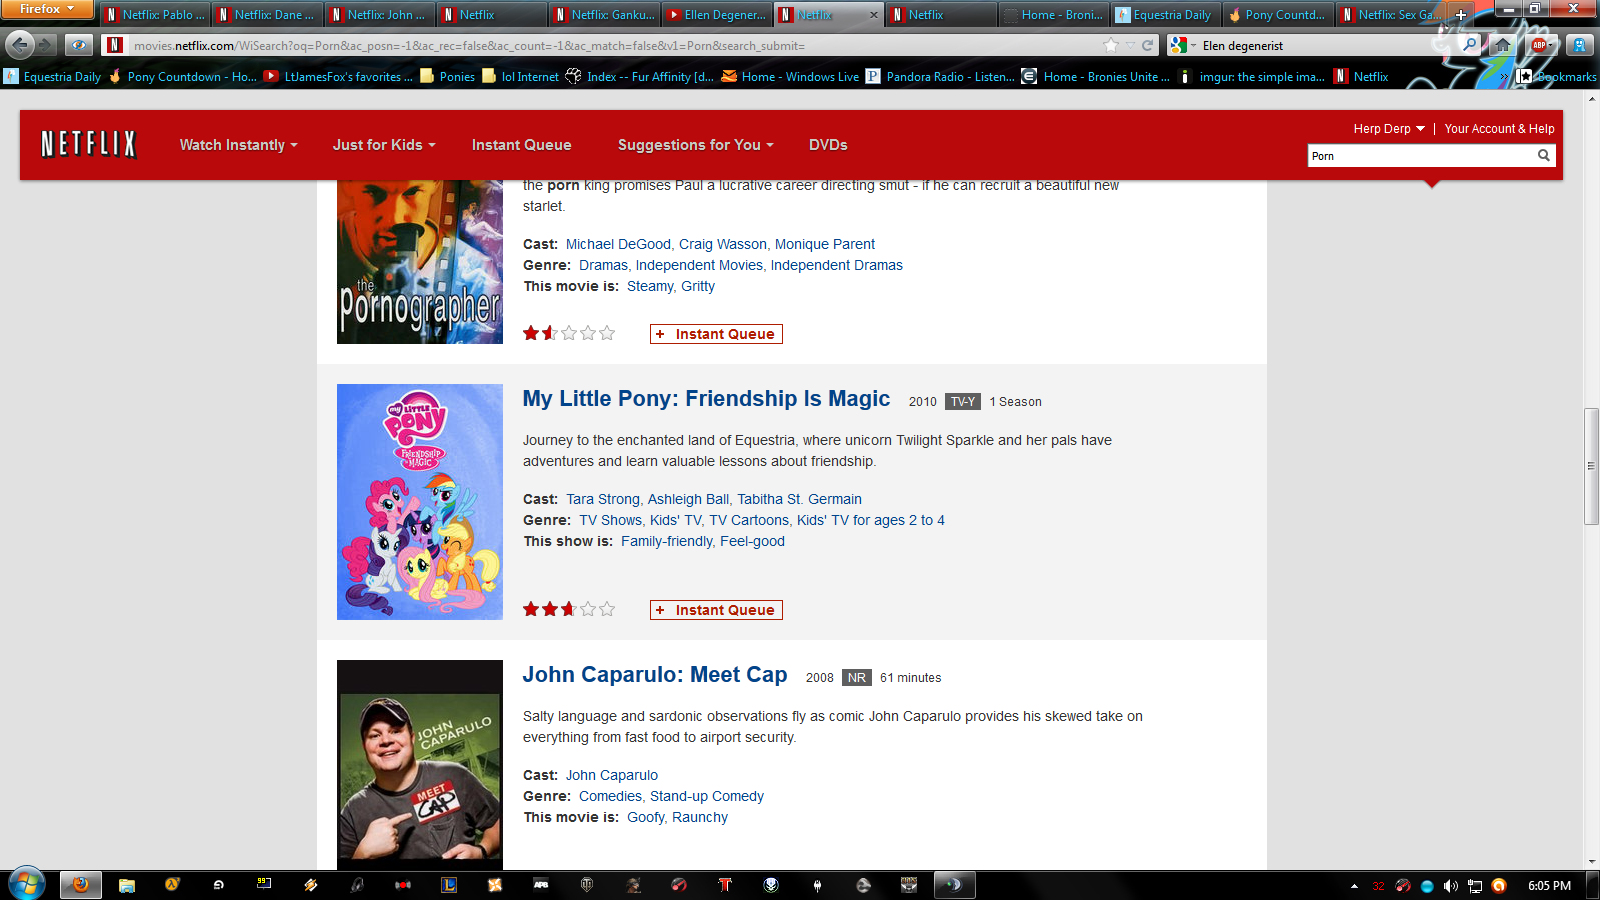Click the Your Account & Help link
1600x900 pixels.
pyautogui.click(x=1499, y=129)
